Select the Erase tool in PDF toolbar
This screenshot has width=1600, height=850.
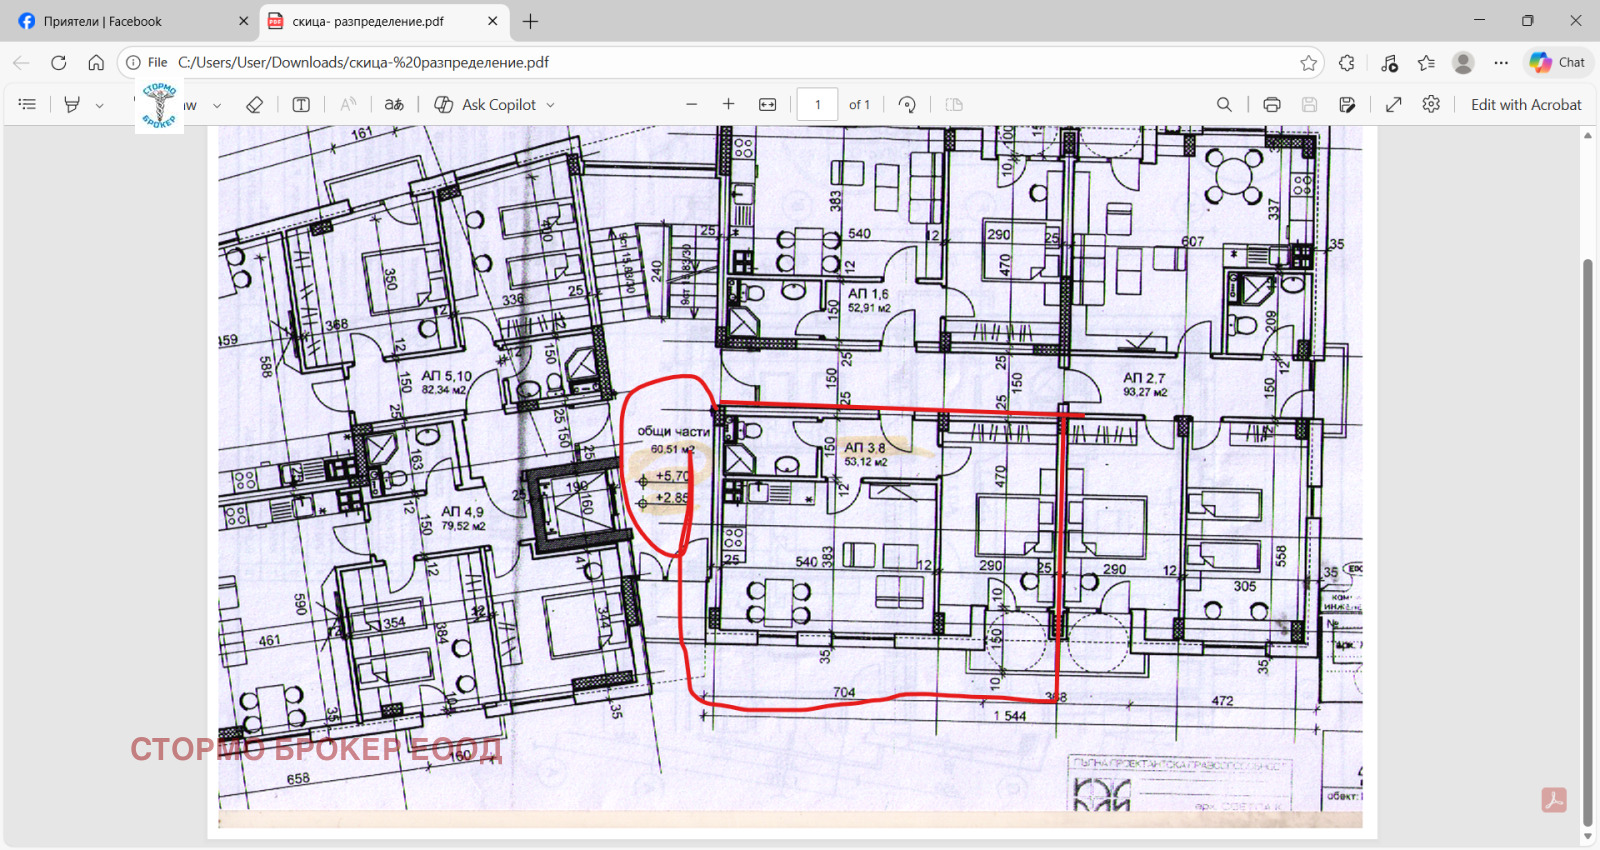(254, 104)
